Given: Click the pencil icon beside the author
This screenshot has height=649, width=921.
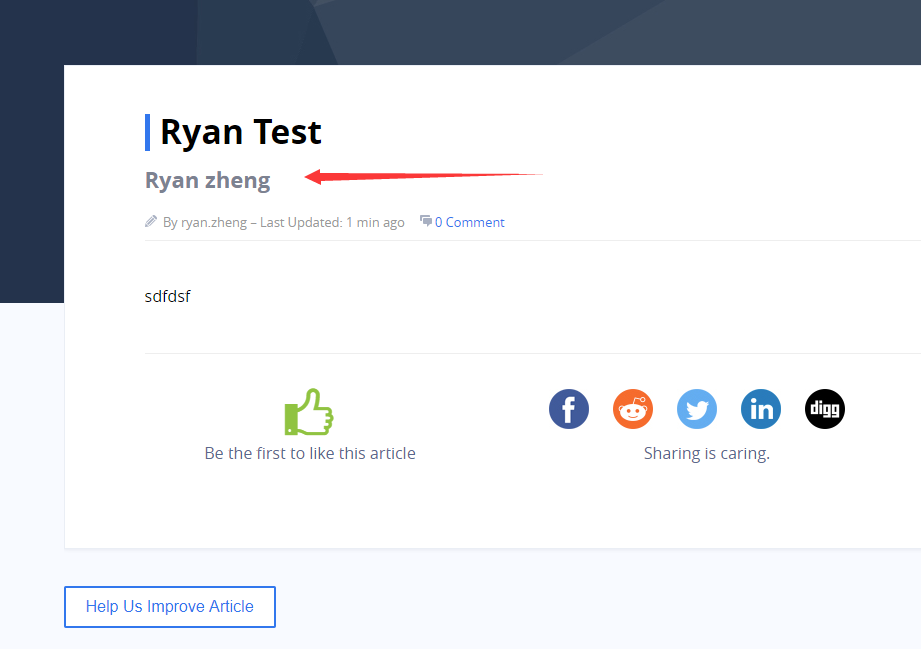Looking at the screenshot, I should point(151,222).
